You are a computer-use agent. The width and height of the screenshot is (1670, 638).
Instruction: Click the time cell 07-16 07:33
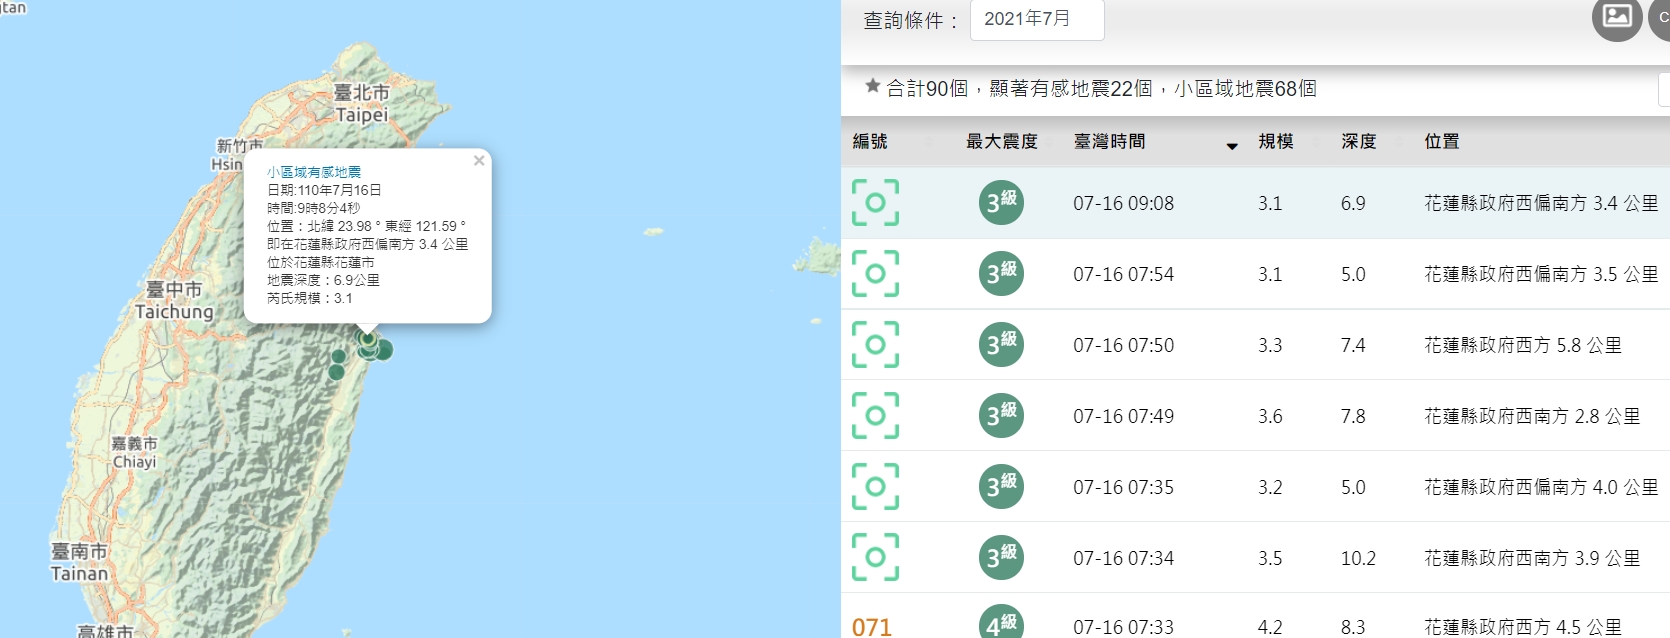pyautogui.click(x=1124, y=627)
